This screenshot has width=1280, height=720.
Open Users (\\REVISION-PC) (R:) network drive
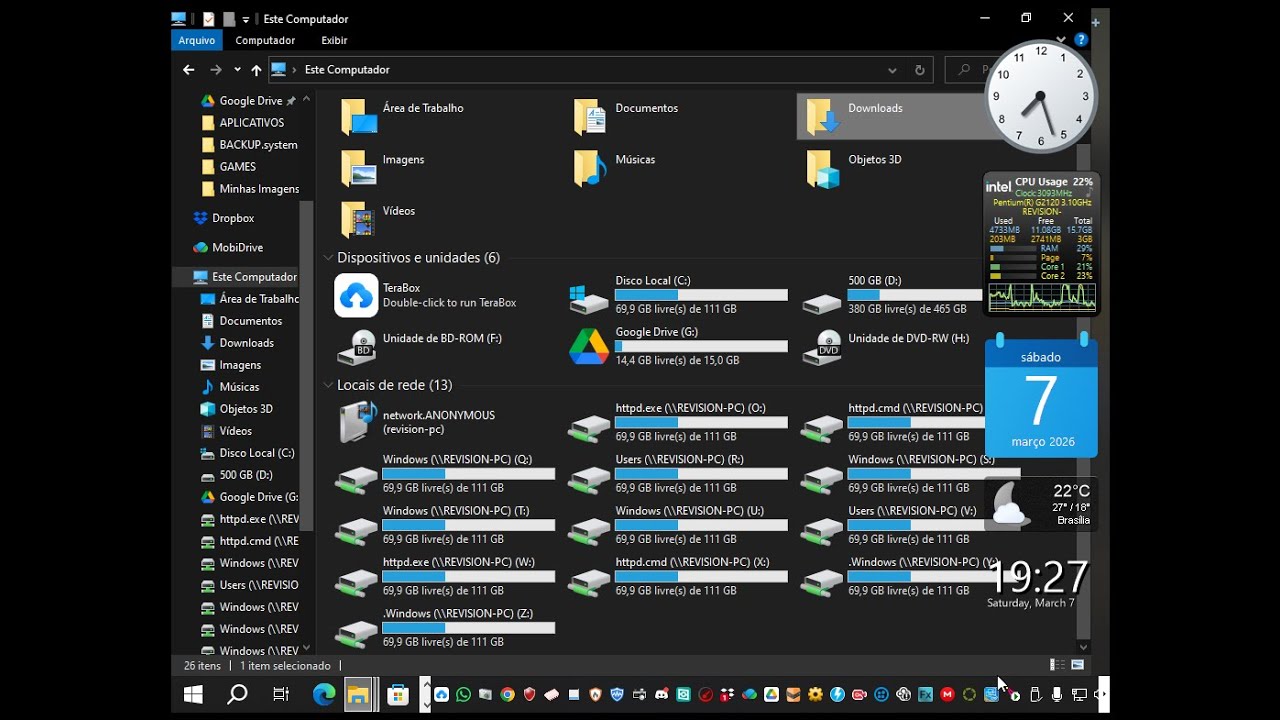[x=678, y=474]
